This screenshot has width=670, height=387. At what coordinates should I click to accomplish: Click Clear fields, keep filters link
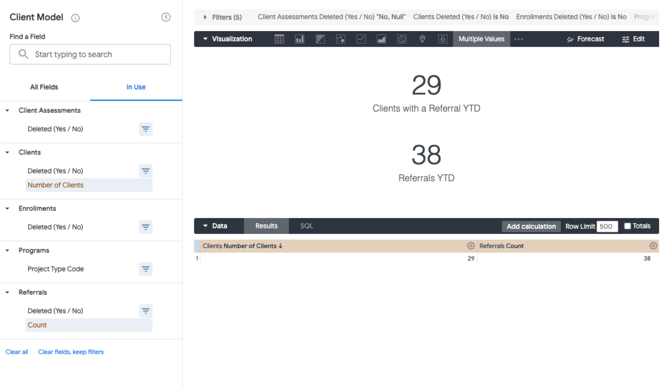point(71,352)
